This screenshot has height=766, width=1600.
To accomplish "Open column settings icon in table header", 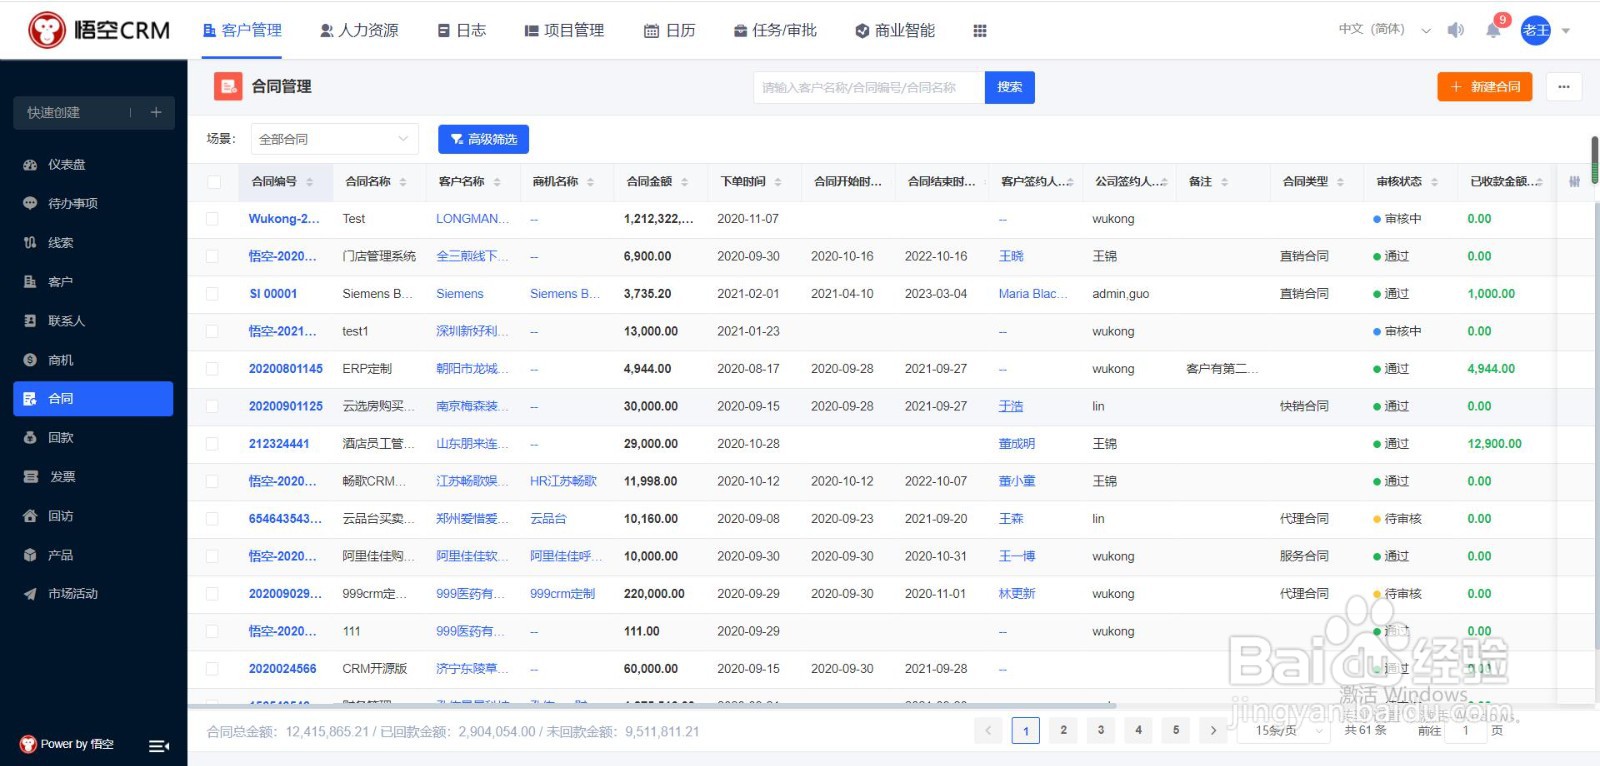I will [1575, 181].
